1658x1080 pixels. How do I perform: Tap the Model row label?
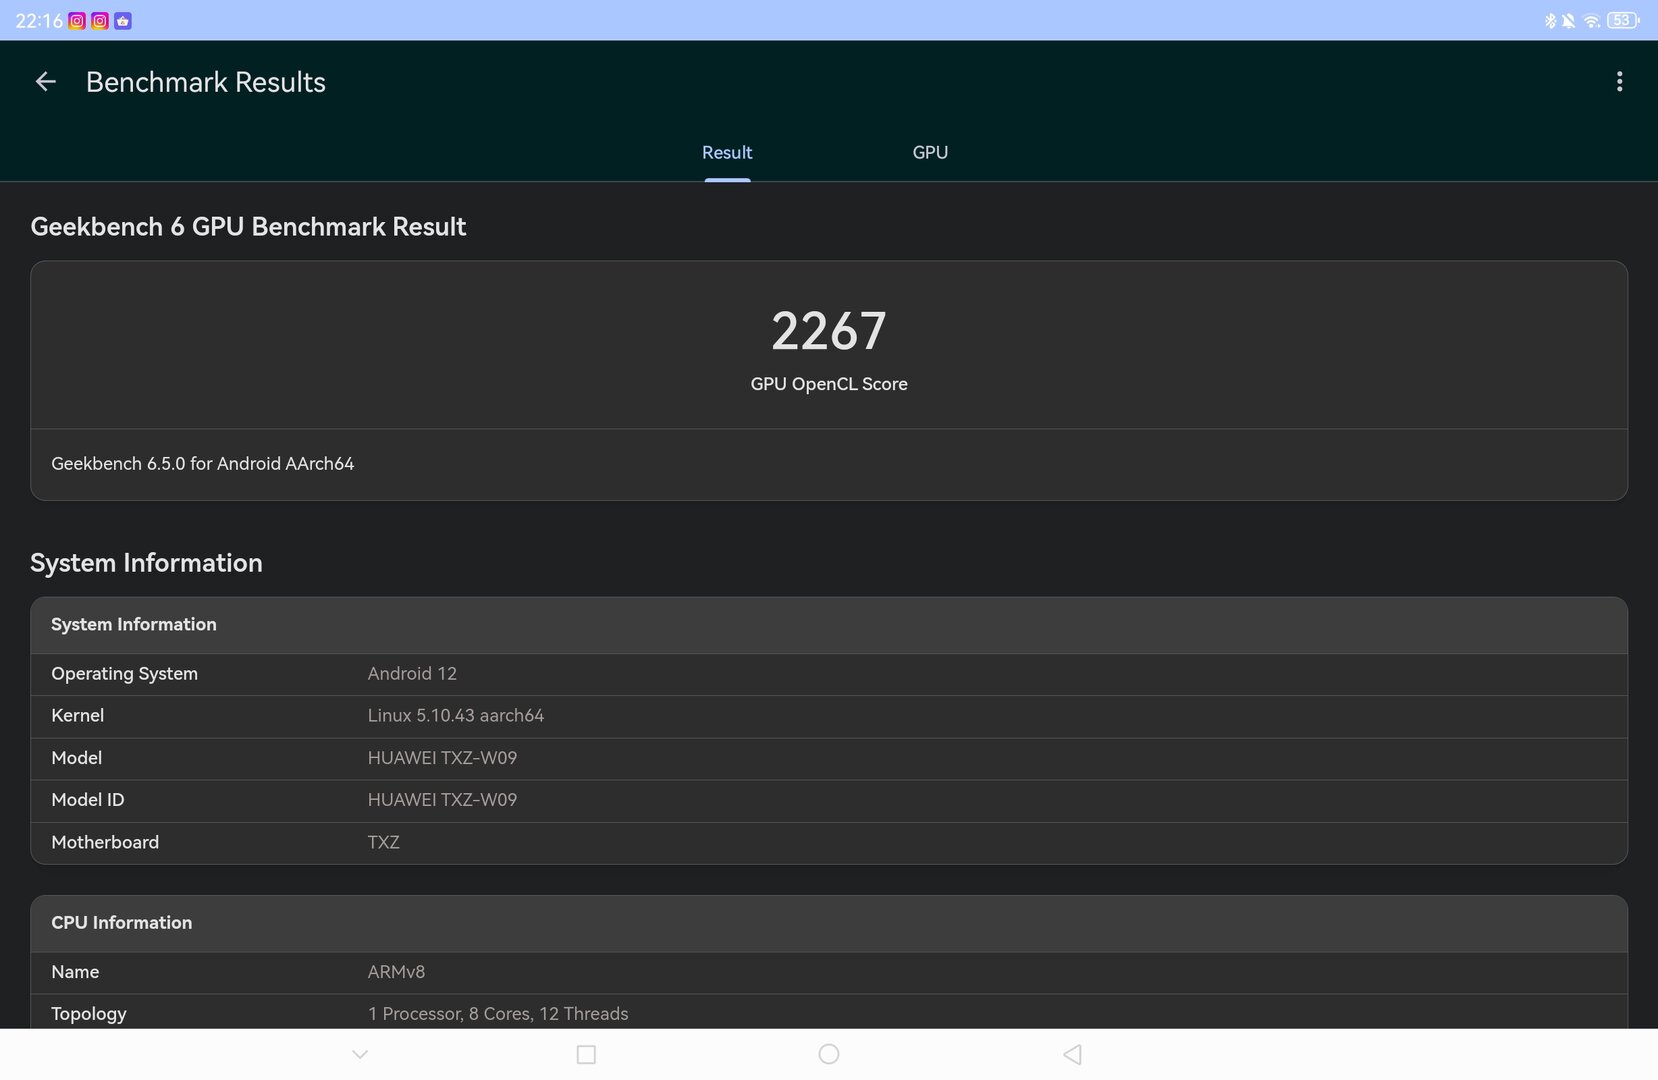[x=77, y=758]
